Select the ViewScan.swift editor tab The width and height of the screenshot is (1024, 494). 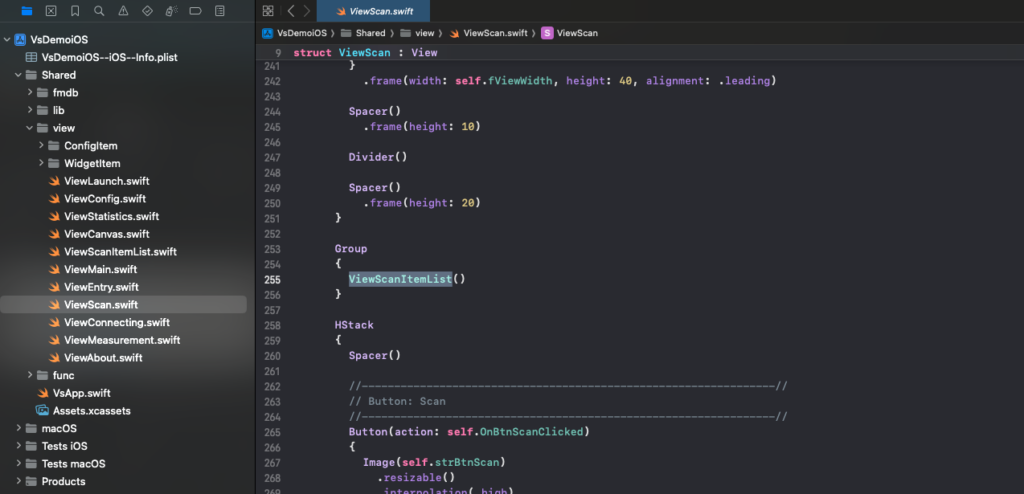tap(373, 11)
